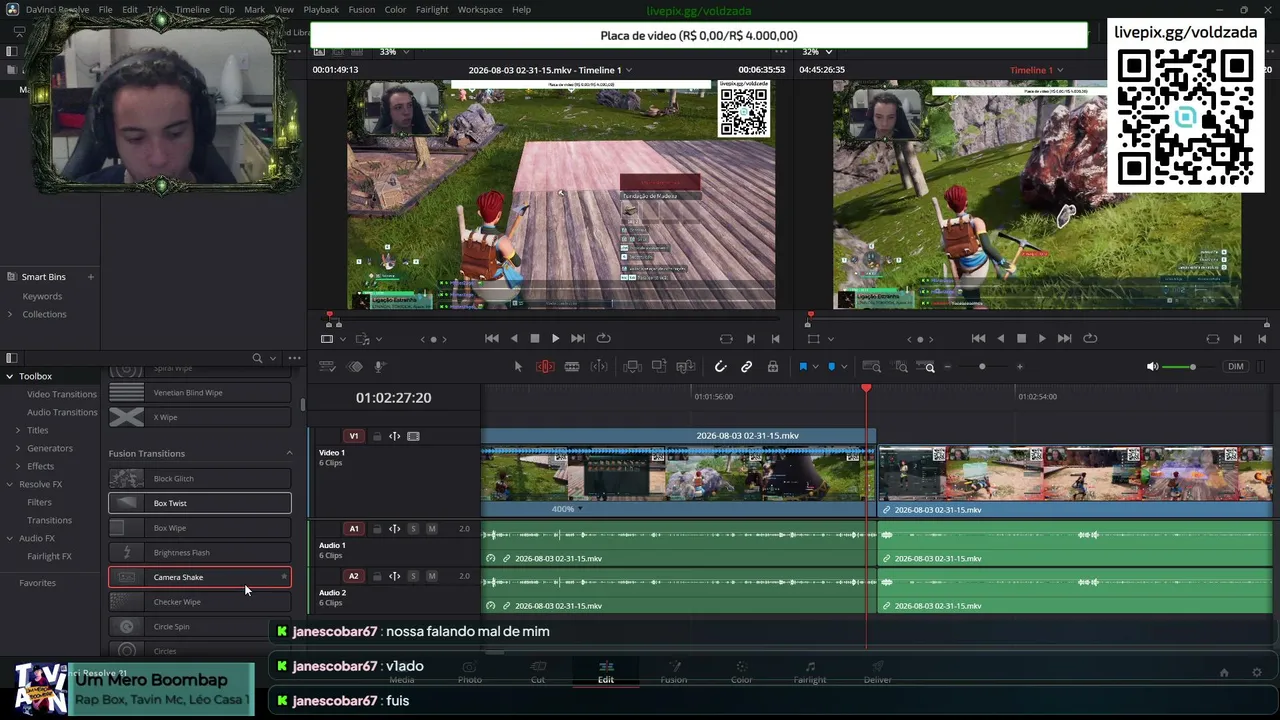Open the effects panel three-dot options menu
This screenshot has height=720, width=1280.
tap(294, 358)
